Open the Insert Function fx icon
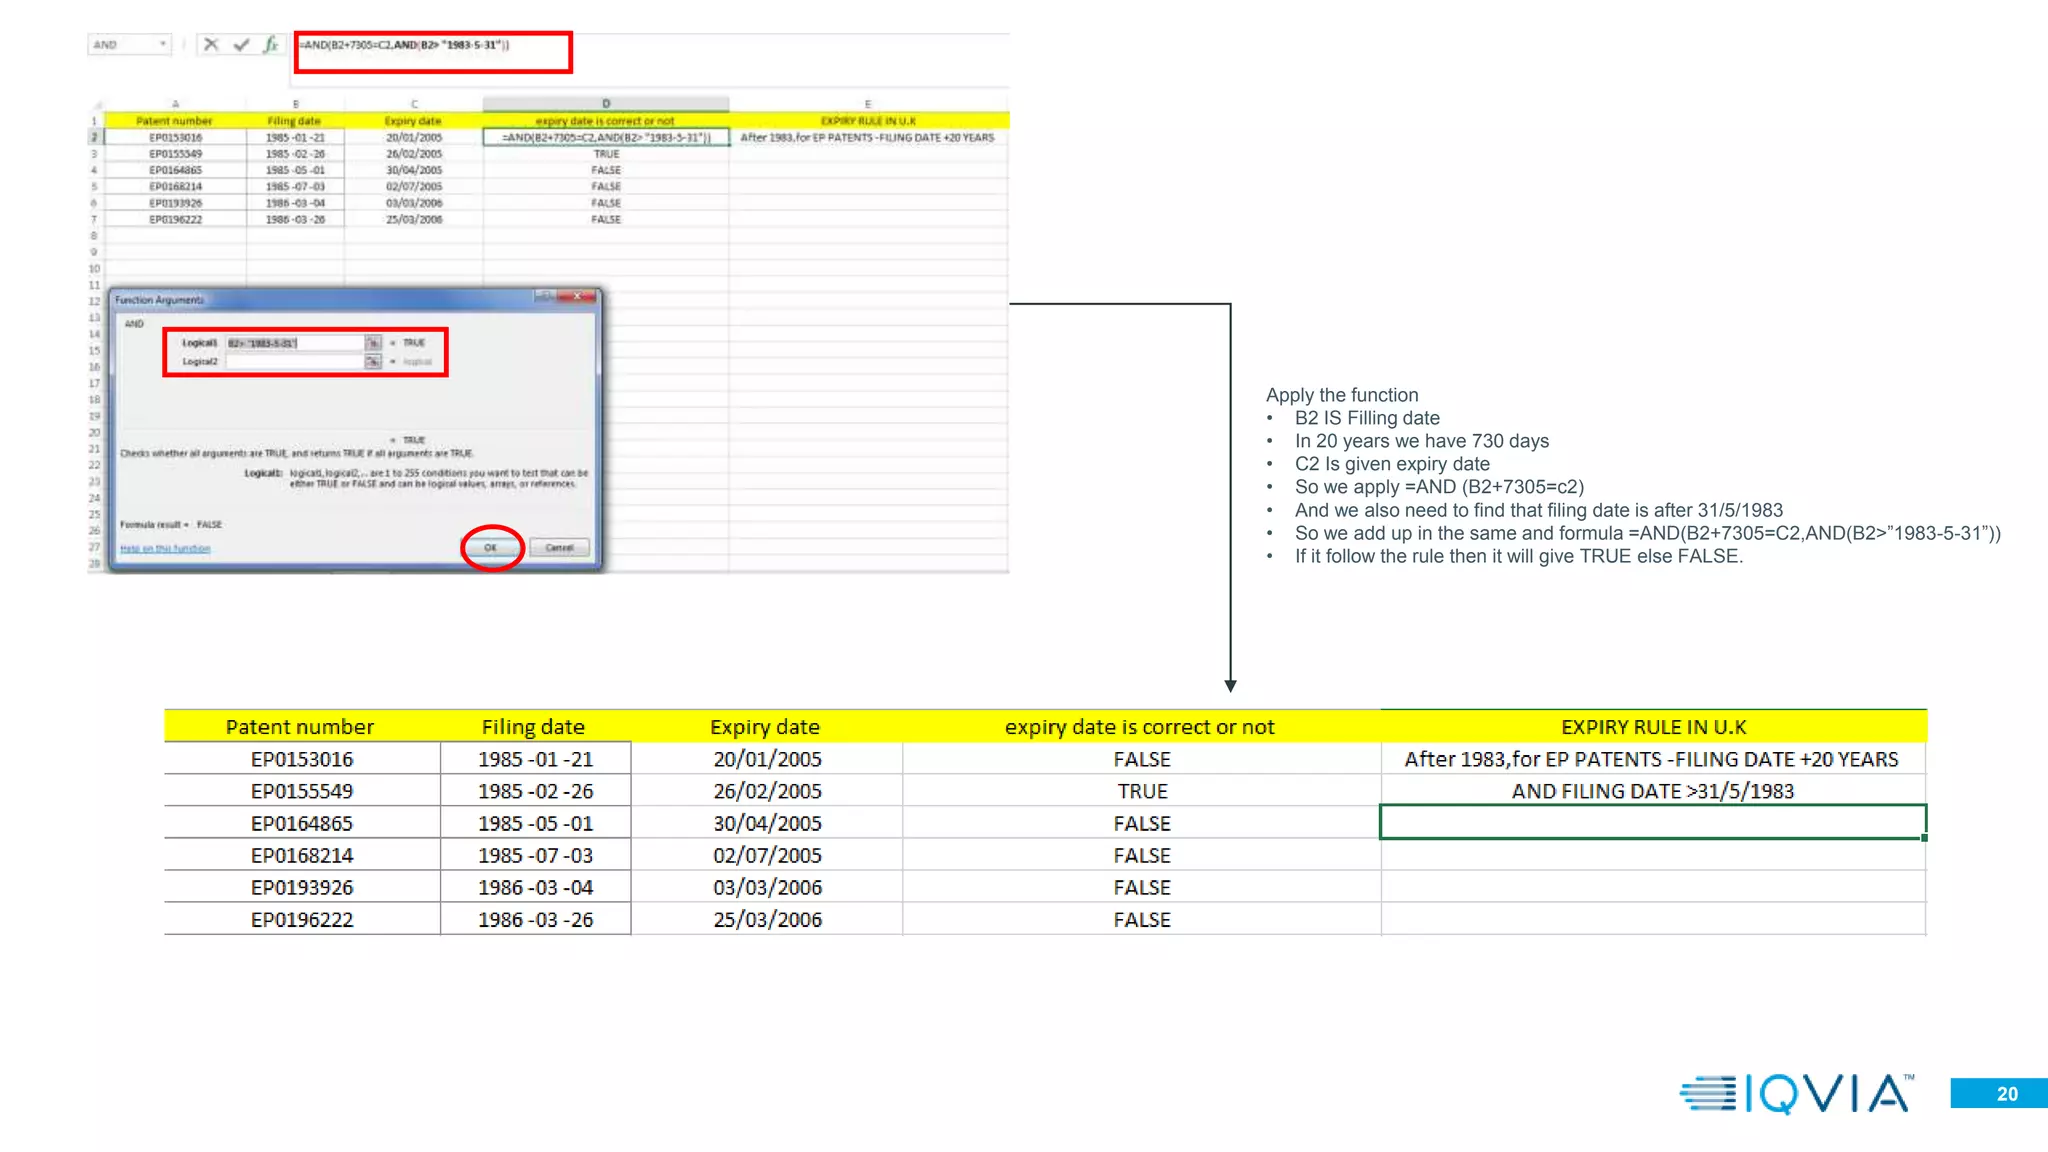This screenshot has width=2048, height=1152. pyautogui.click(x=270, y=44)
